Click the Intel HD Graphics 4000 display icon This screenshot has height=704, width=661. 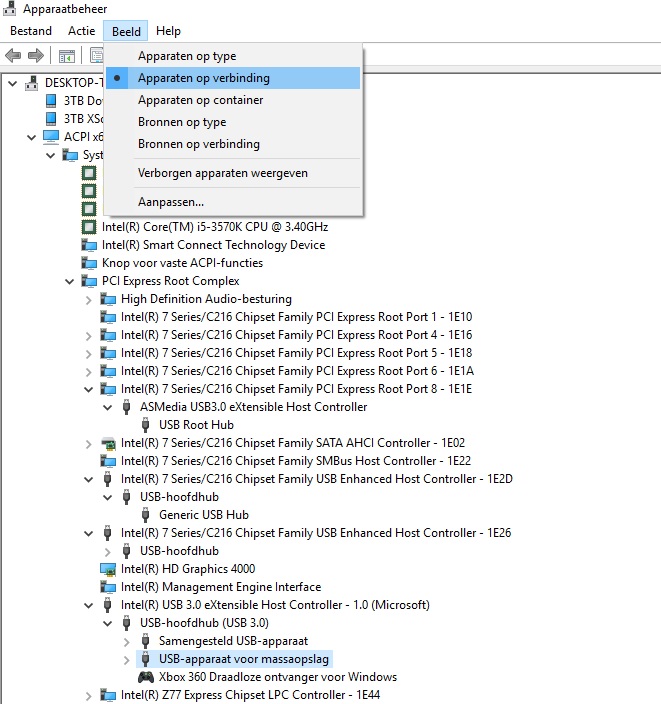point(108,569)
